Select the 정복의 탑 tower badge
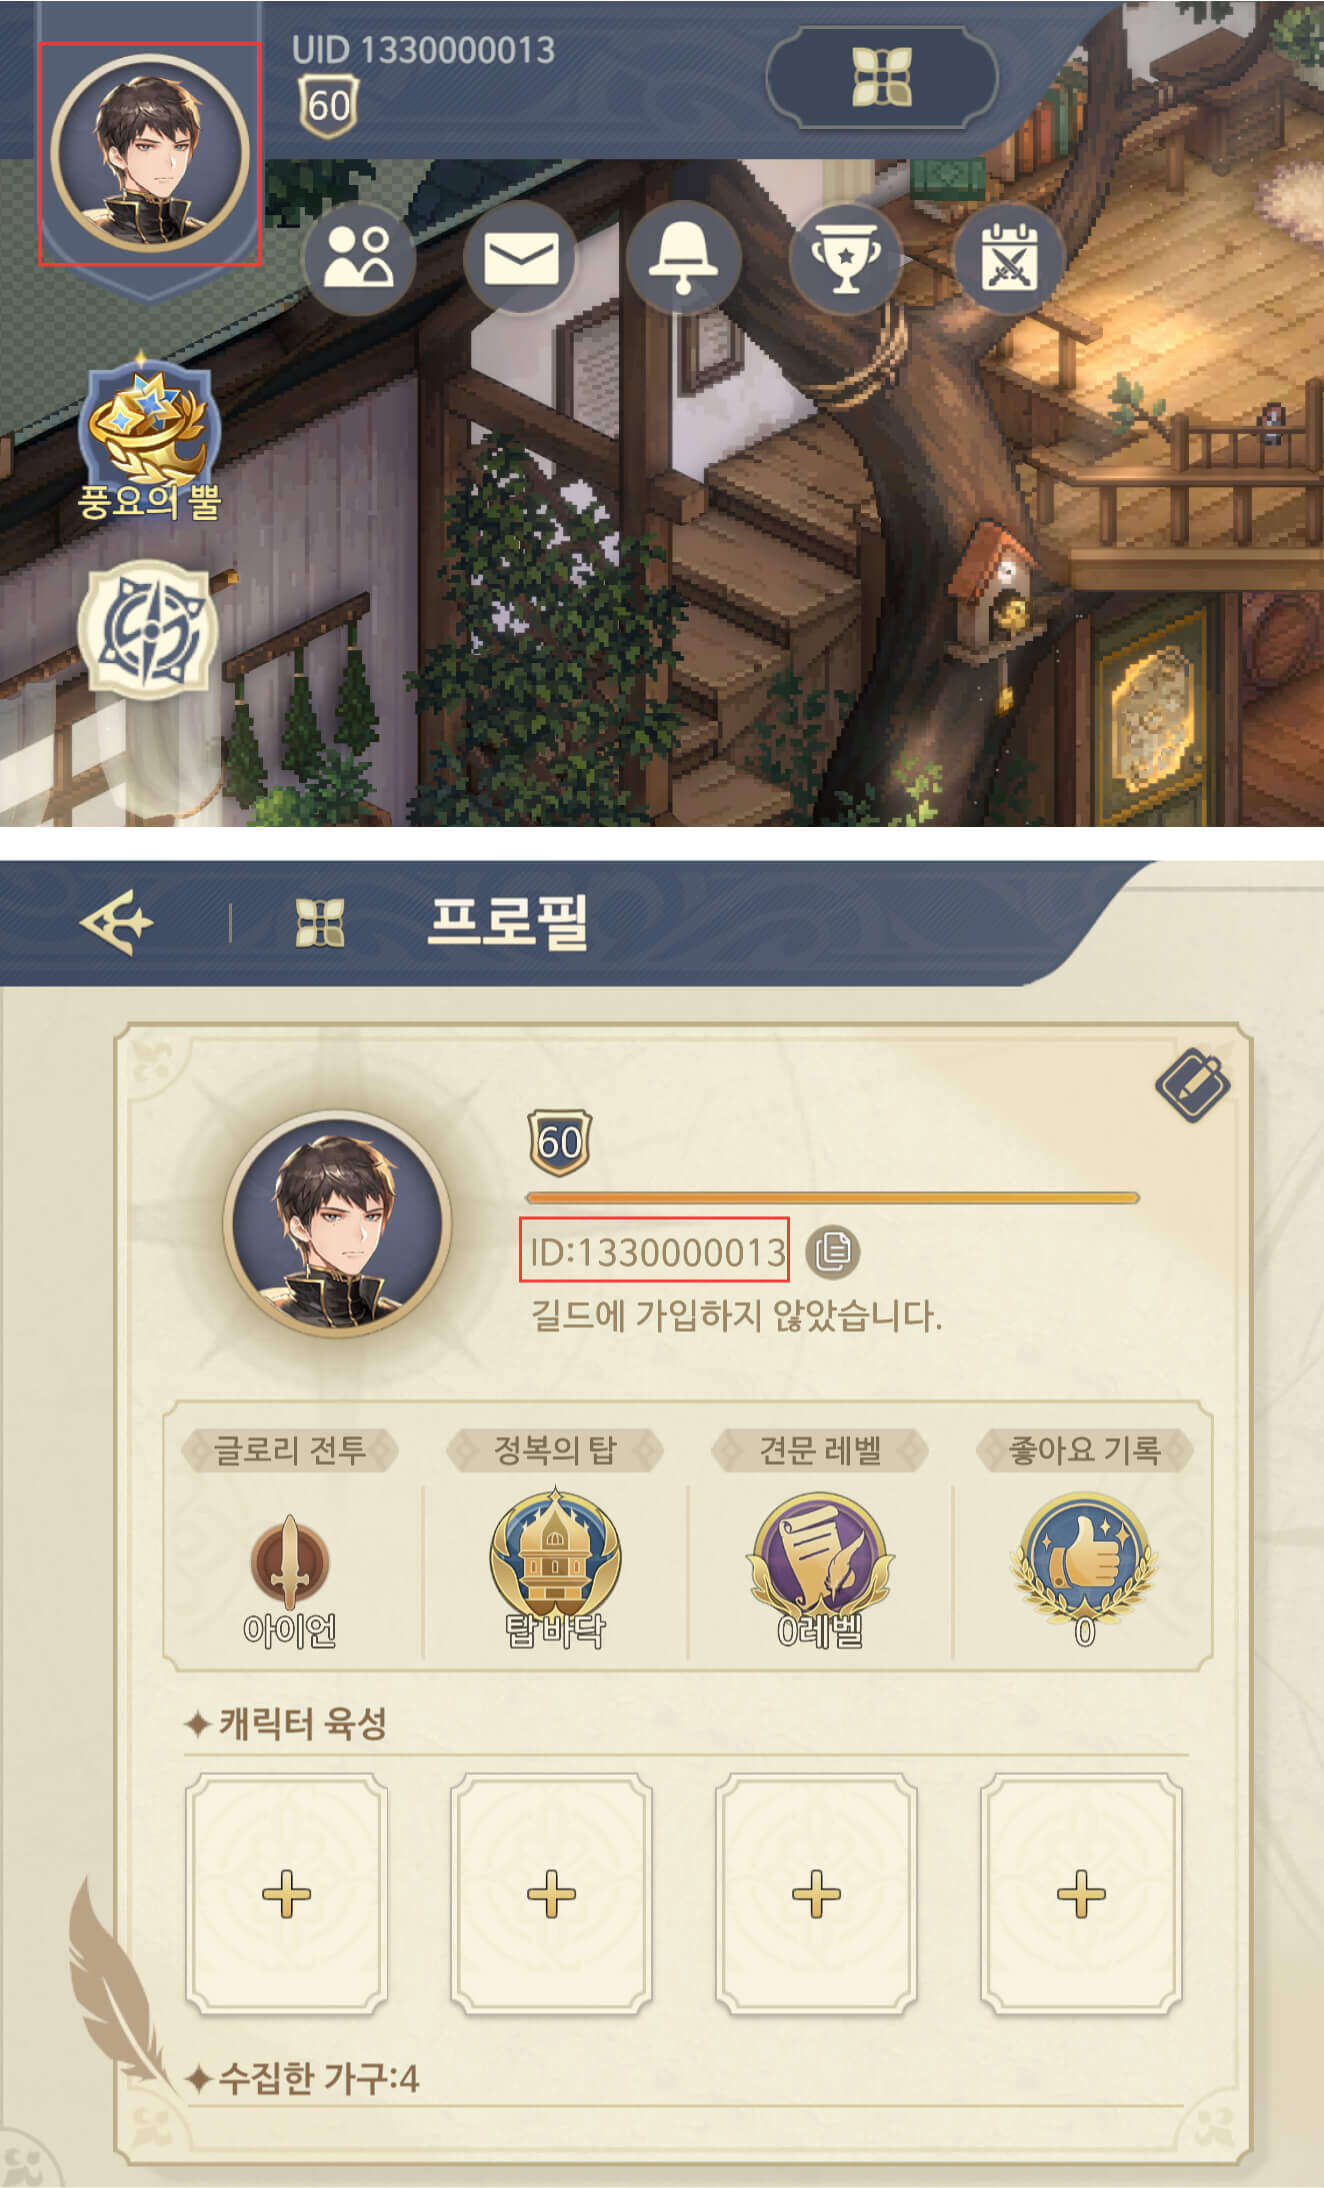The width and height of the screenshot is (1324, 2188). tap(555, 1558)
